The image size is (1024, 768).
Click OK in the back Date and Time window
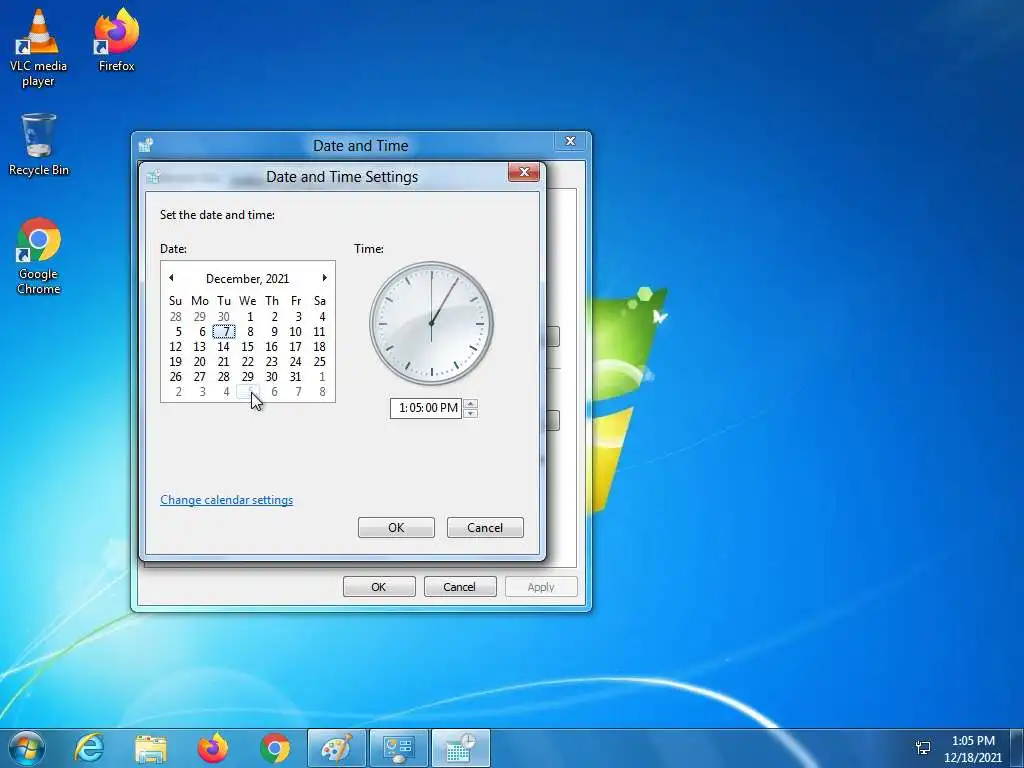(379, 586)
